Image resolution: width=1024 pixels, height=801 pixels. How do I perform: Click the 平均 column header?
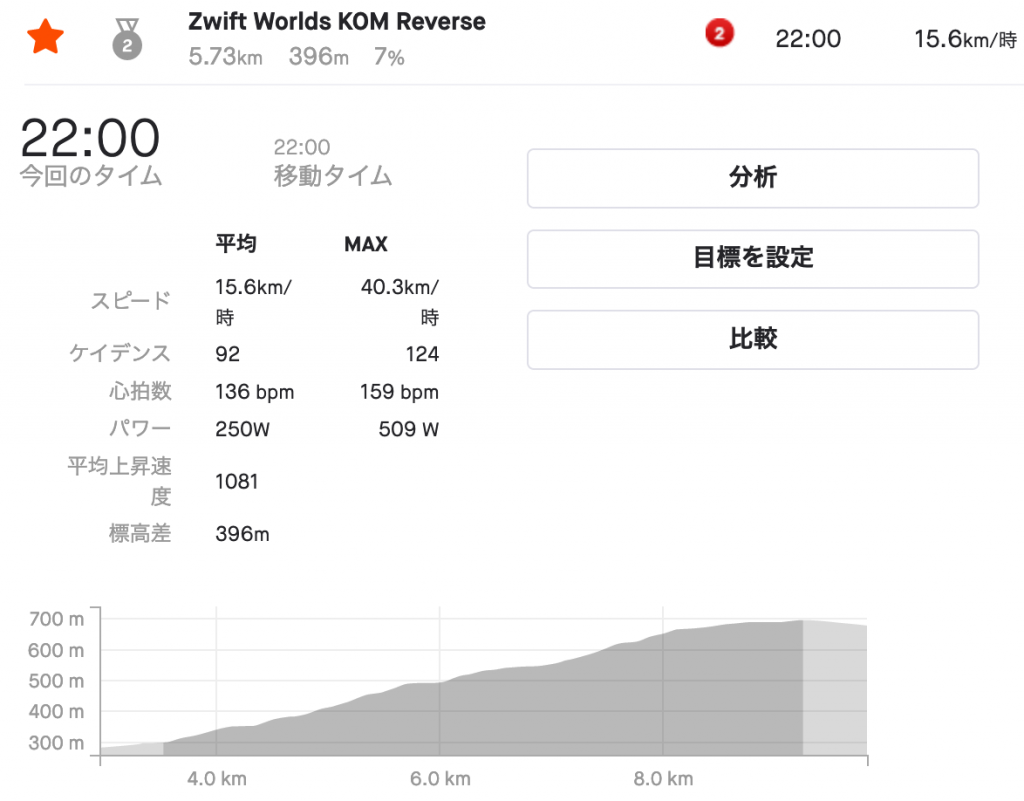(x=236, y=244)
